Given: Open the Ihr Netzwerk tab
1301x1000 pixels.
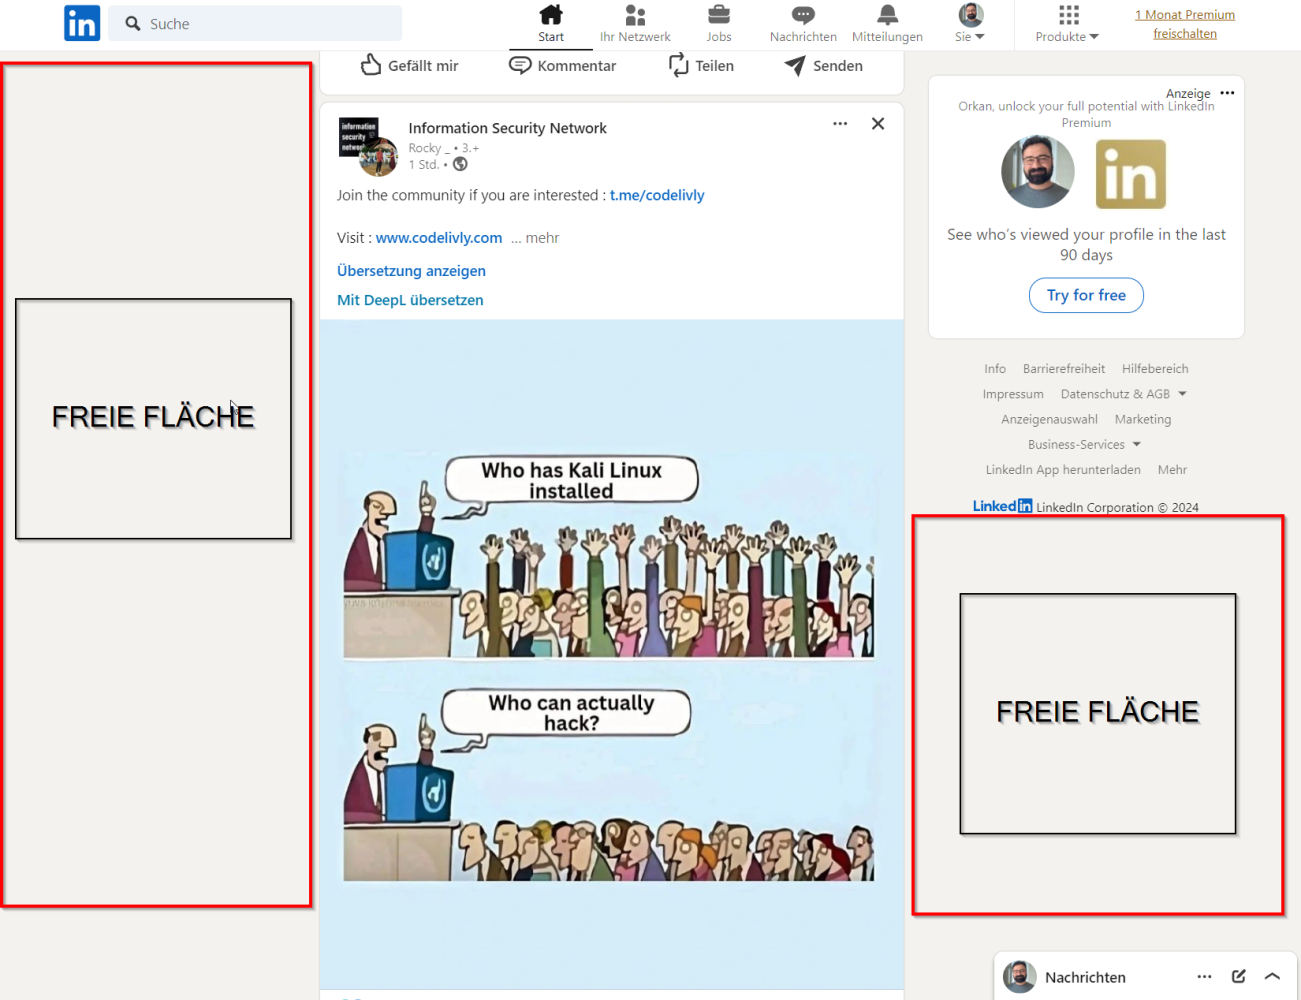Looking at the screenshot, I should tap(635, 24).
